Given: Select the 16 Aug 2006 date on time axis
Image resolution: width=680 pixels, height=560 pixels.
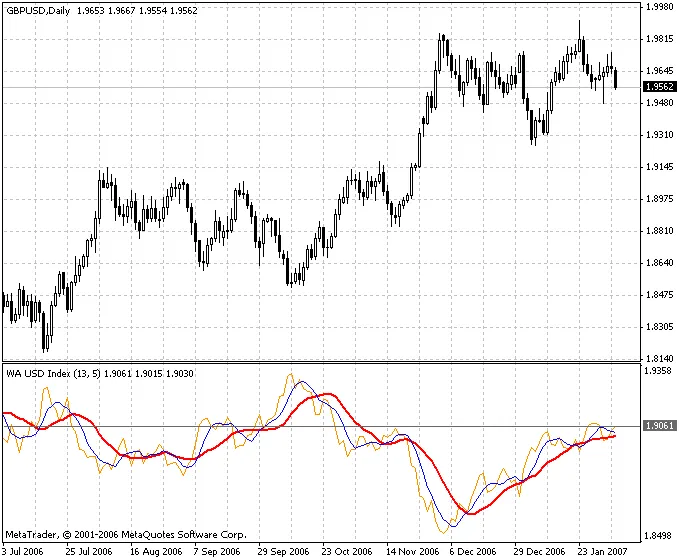Looking at the screenshot, I should 153,551.
